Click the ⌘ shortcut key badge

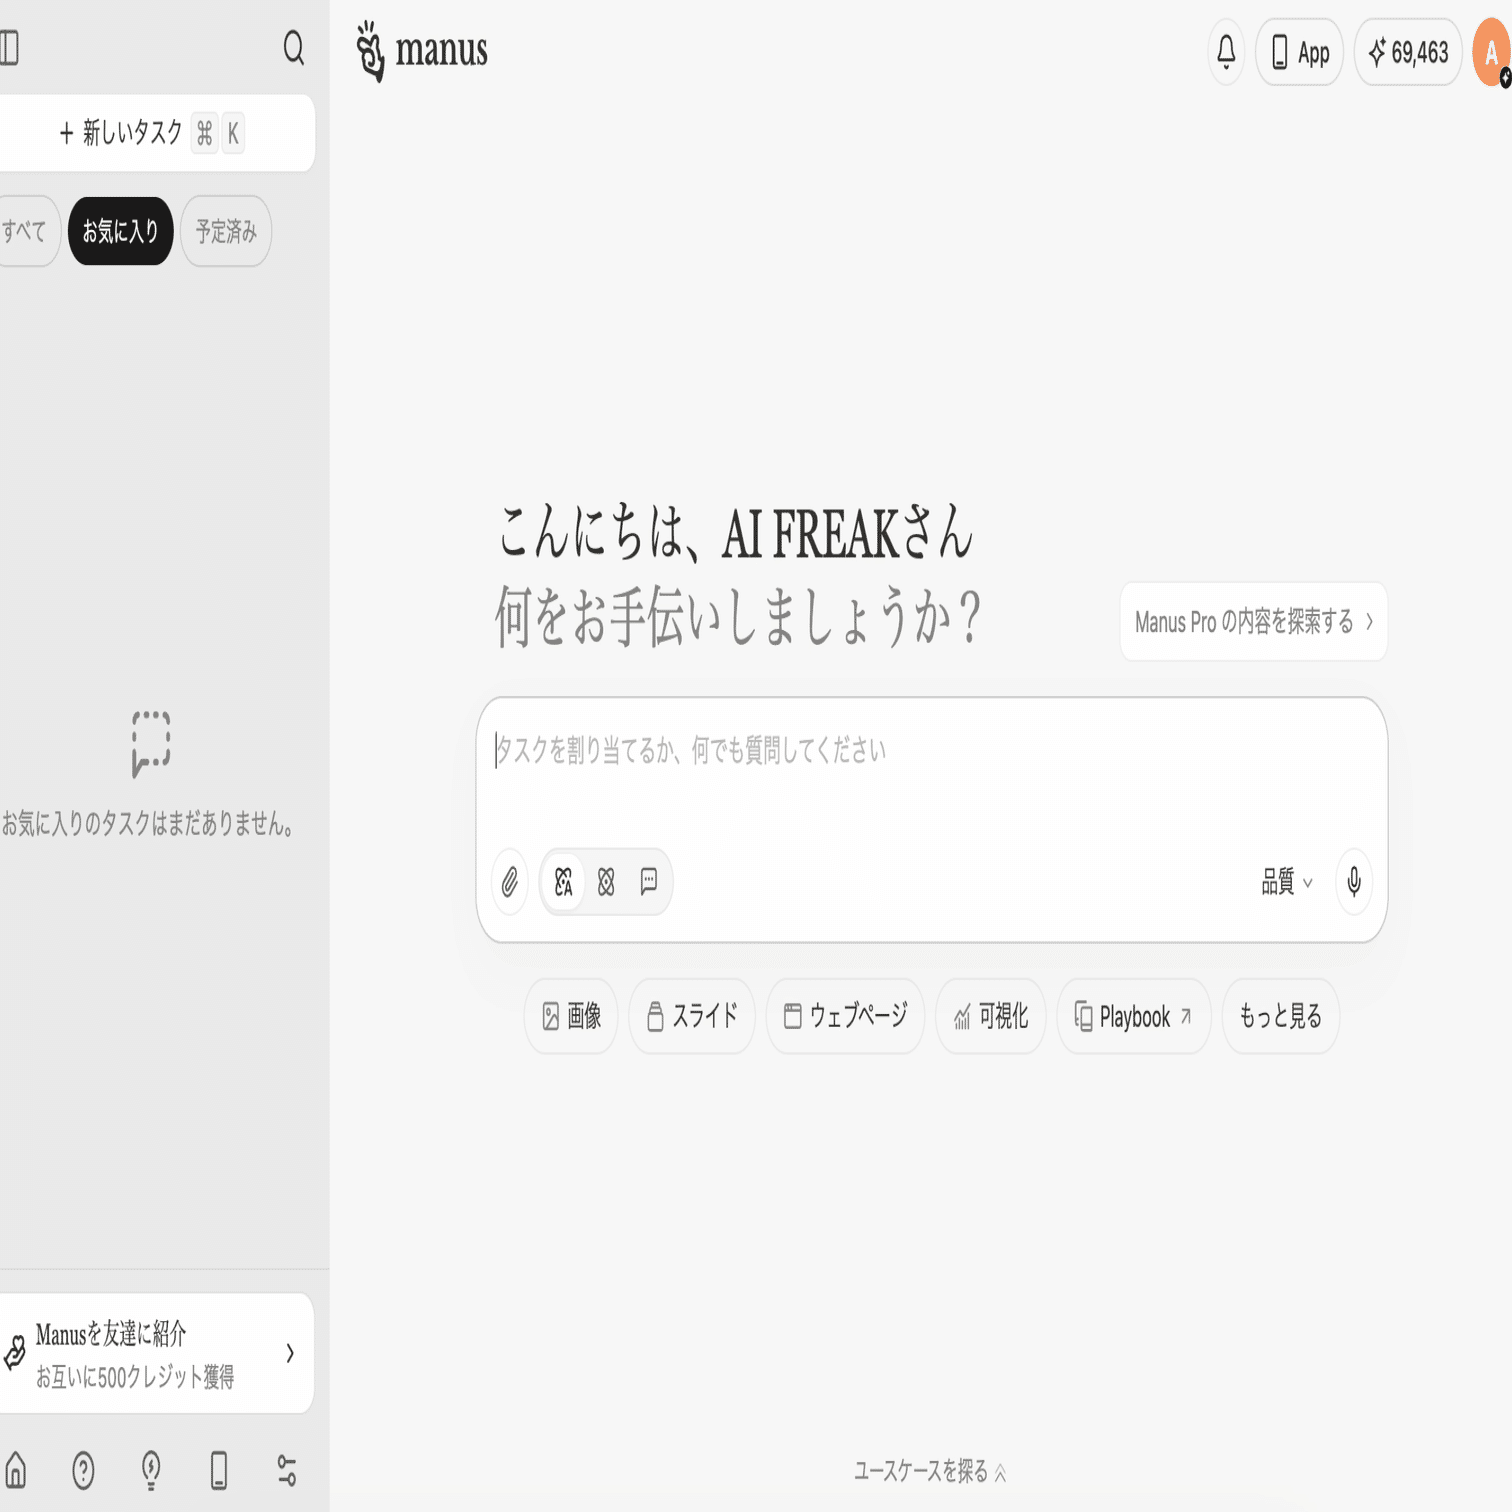tap(205, 133)
